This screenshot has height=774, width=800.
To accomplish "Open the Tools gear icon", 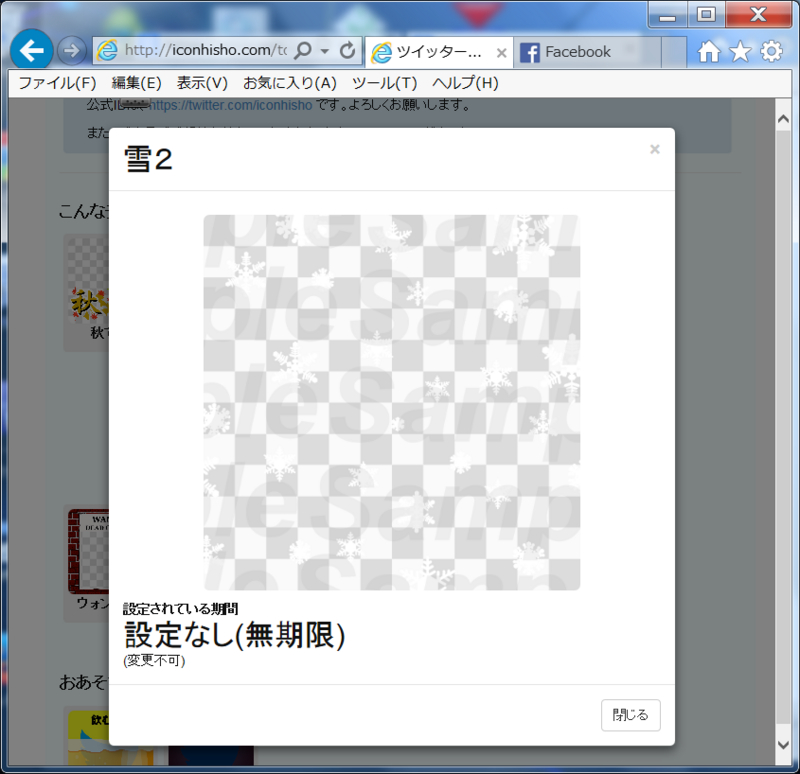I will tap(771, 52).
